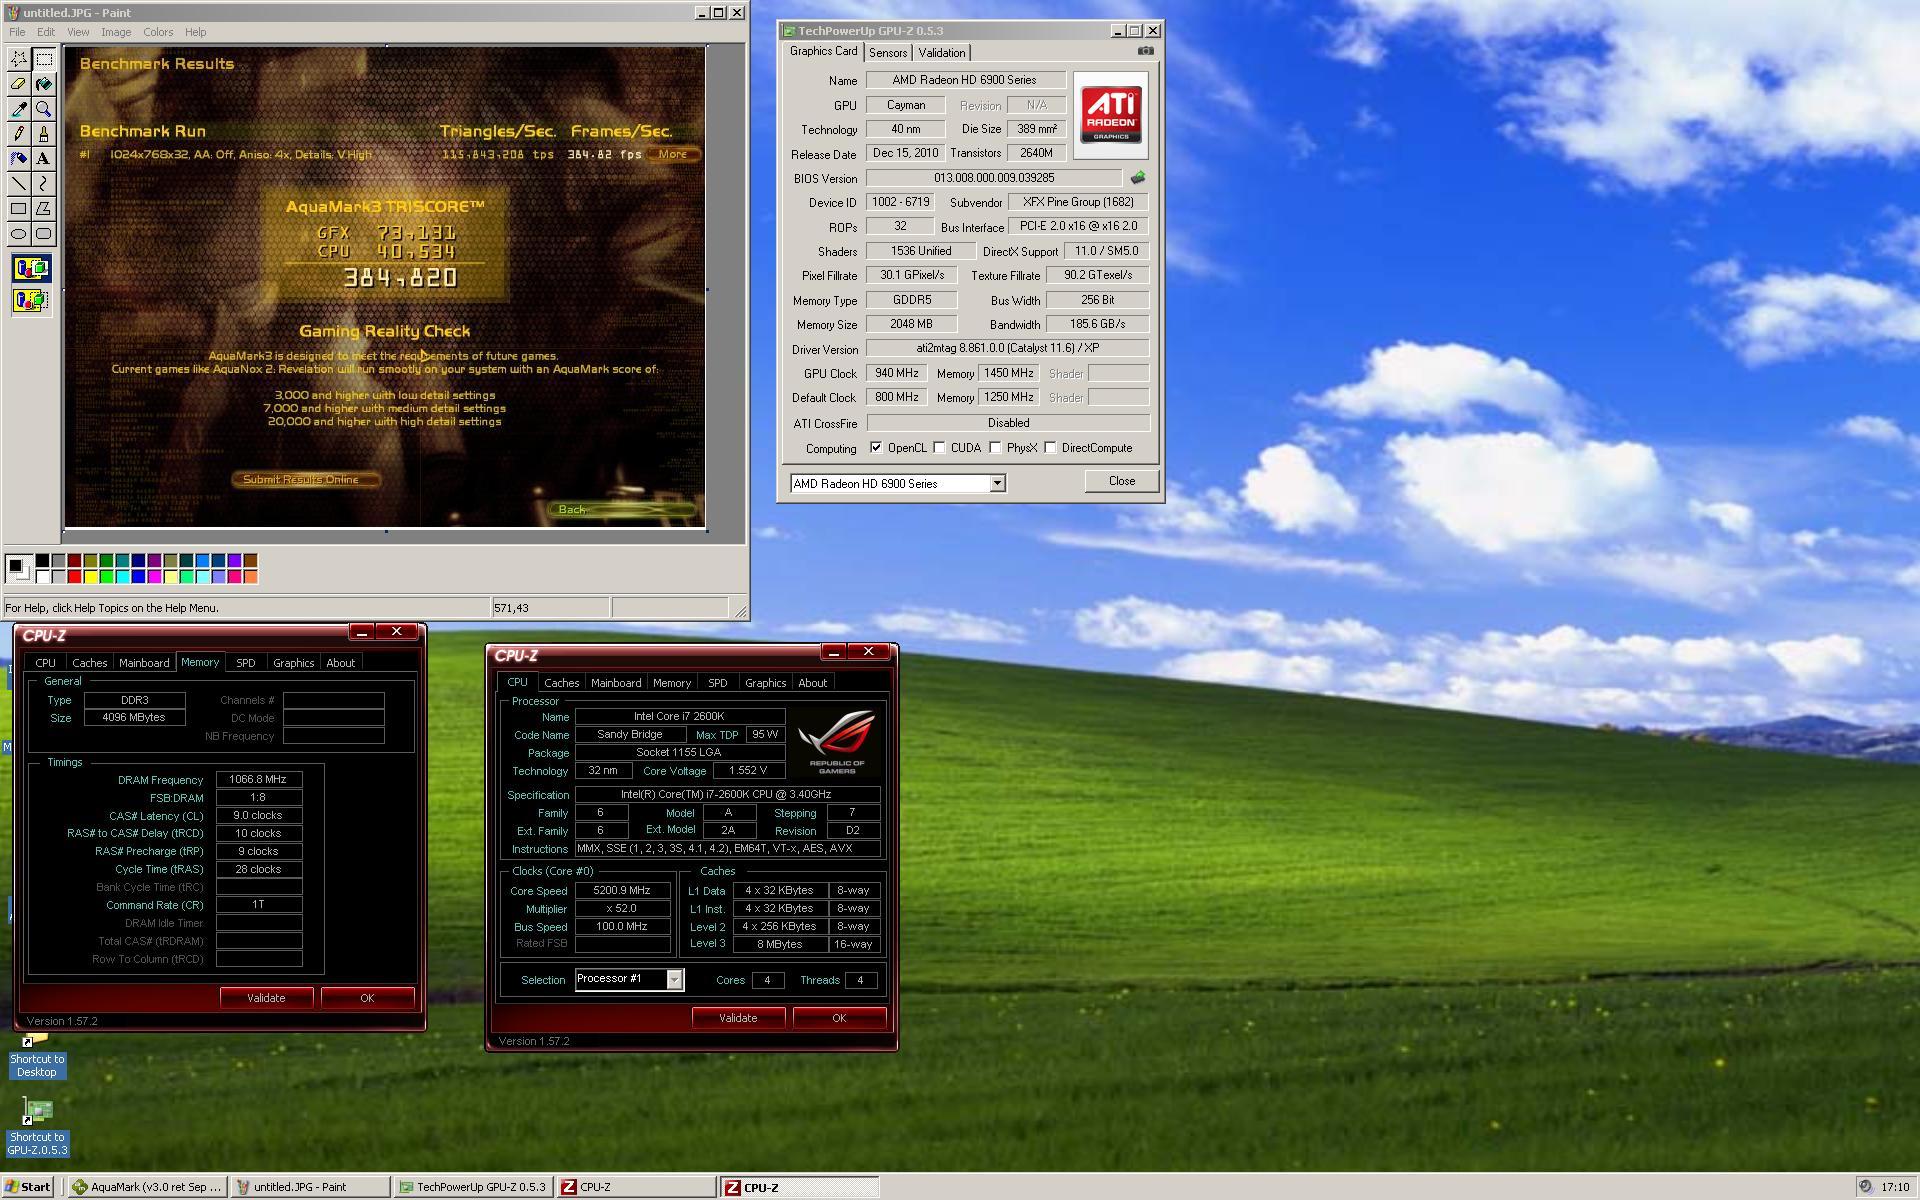Click the DRAM Frequency value in CPU-Z
1920x1200 pixels.
click(258, 779)
